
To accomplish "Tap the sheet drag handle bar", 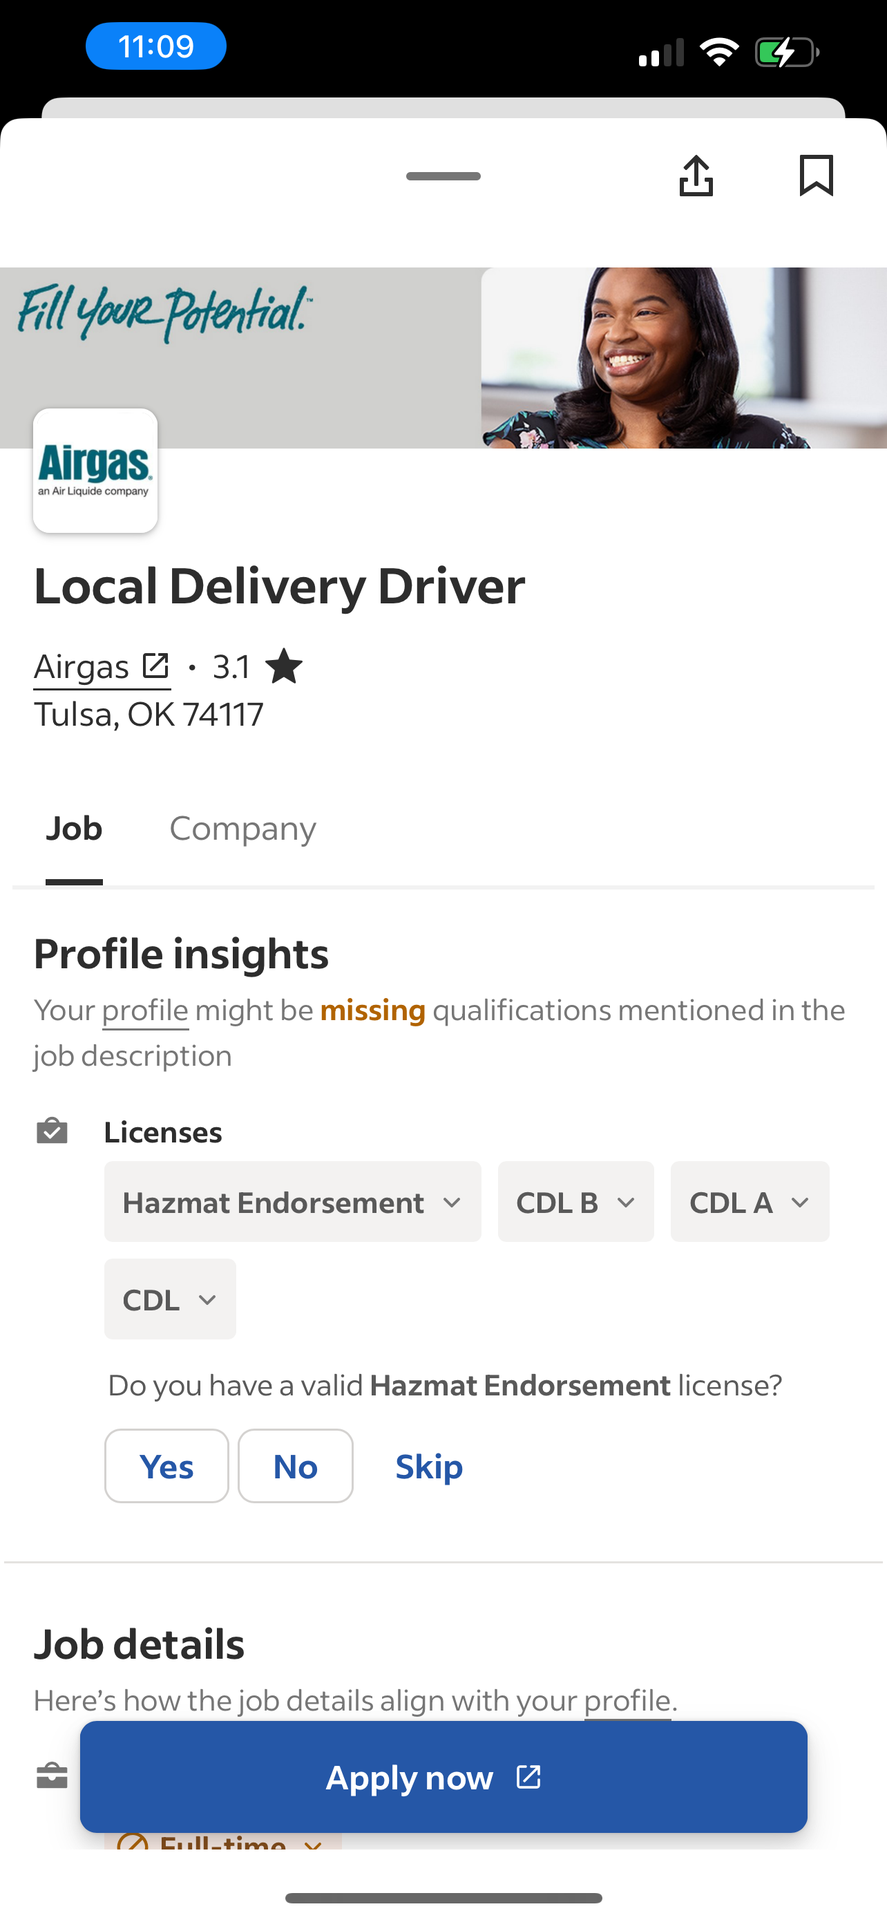I will [443, 176].
